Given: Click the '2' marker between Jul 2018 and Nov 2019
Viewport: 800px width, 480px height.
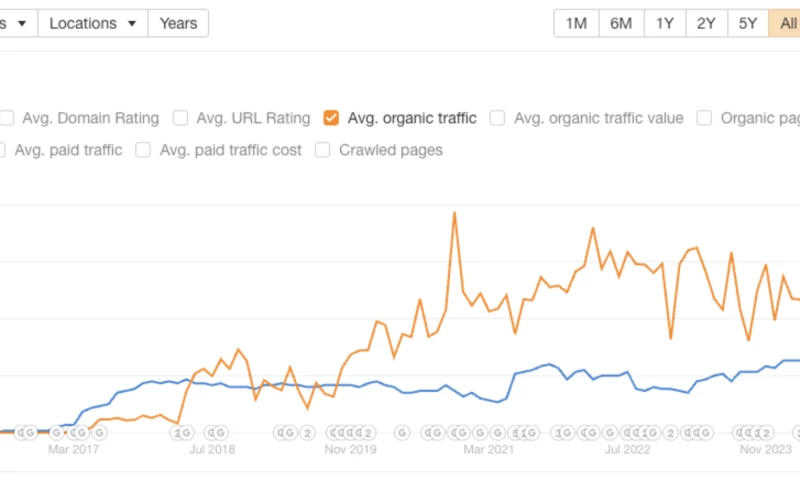Looking at the screenshot, I should [308, 433].
